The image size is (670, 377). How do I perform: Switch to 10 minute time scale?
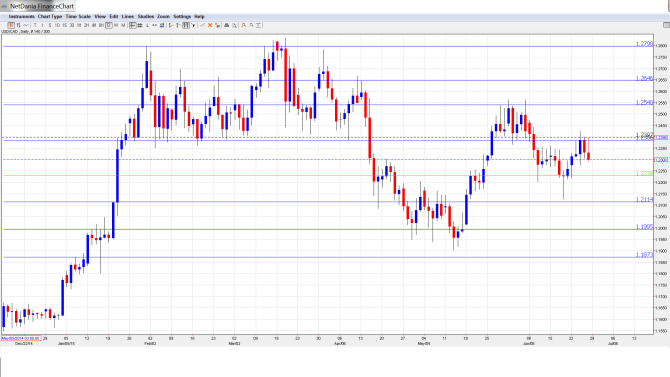click(x=57, y=26)
